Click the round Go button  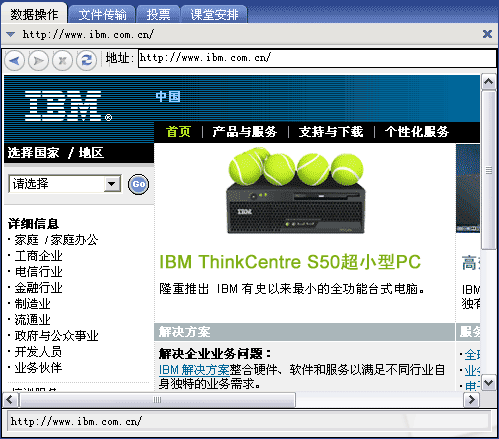point(139,184)
